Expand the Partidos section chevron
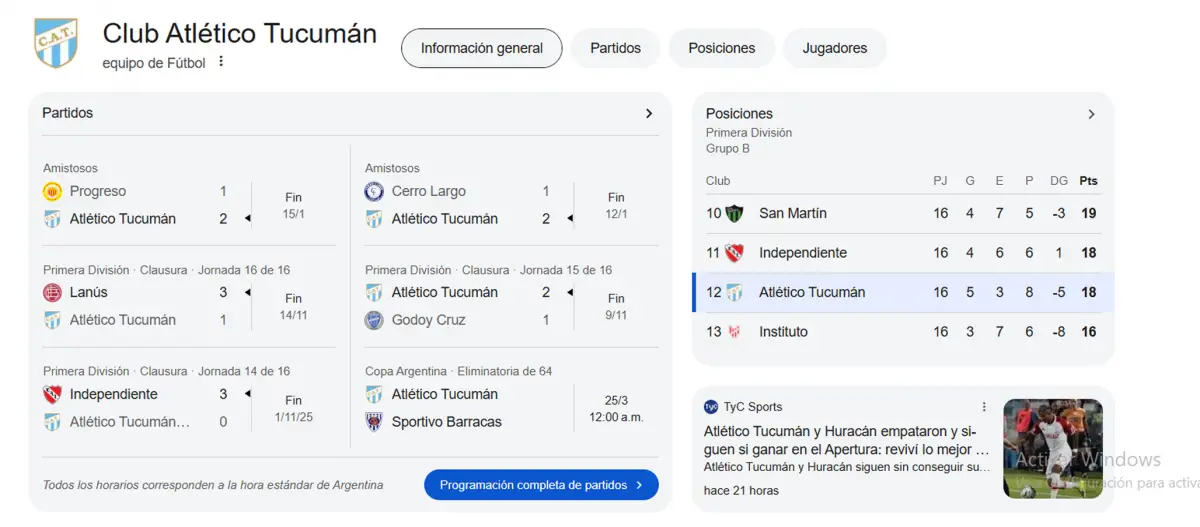 tap(649, 114)
